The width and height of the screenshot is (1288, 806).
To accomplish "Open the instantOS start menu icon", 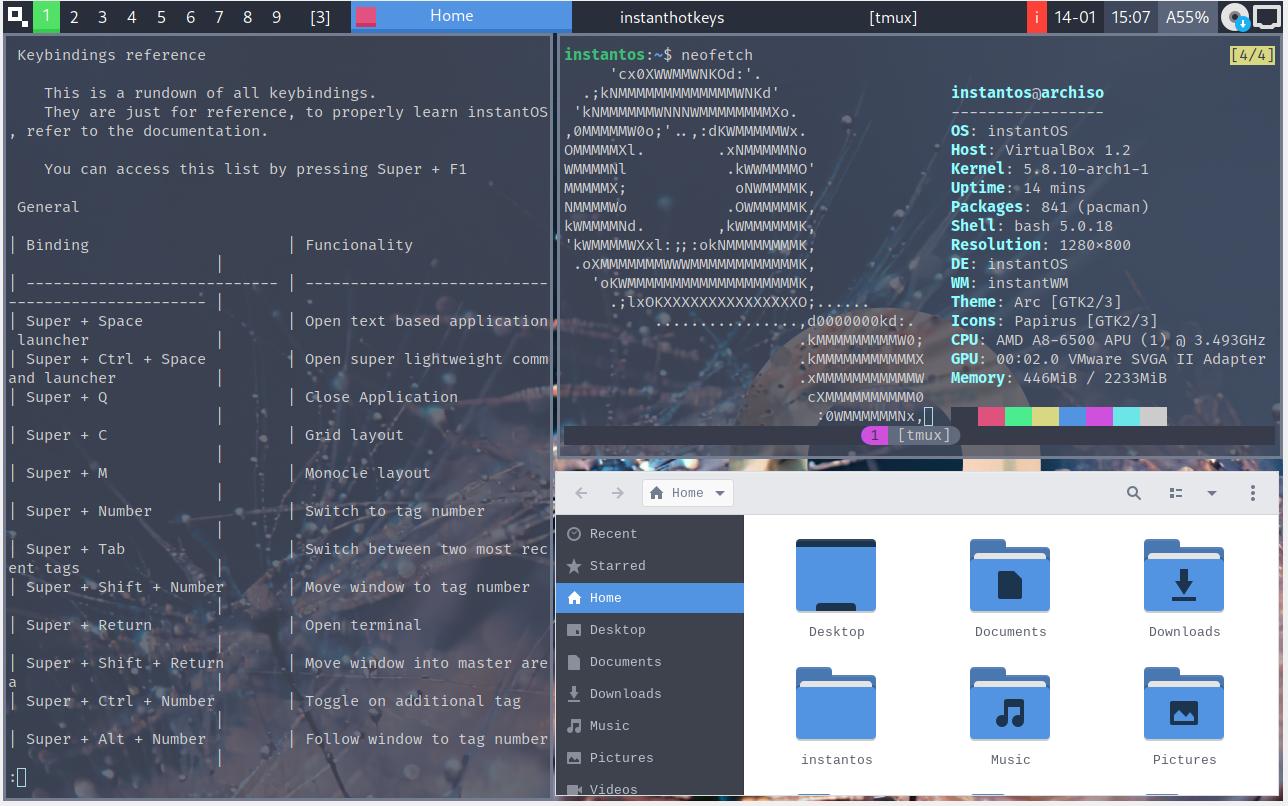I will point(16,17).
